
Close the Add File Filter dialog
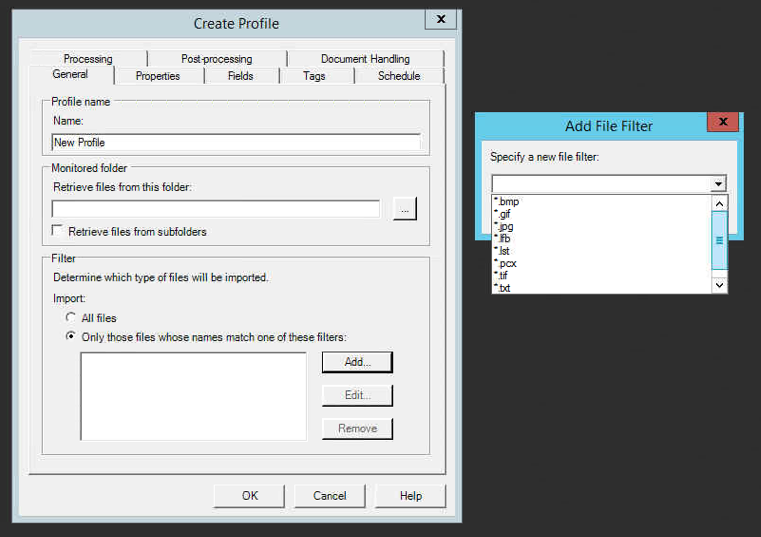[x=723, y=121]
